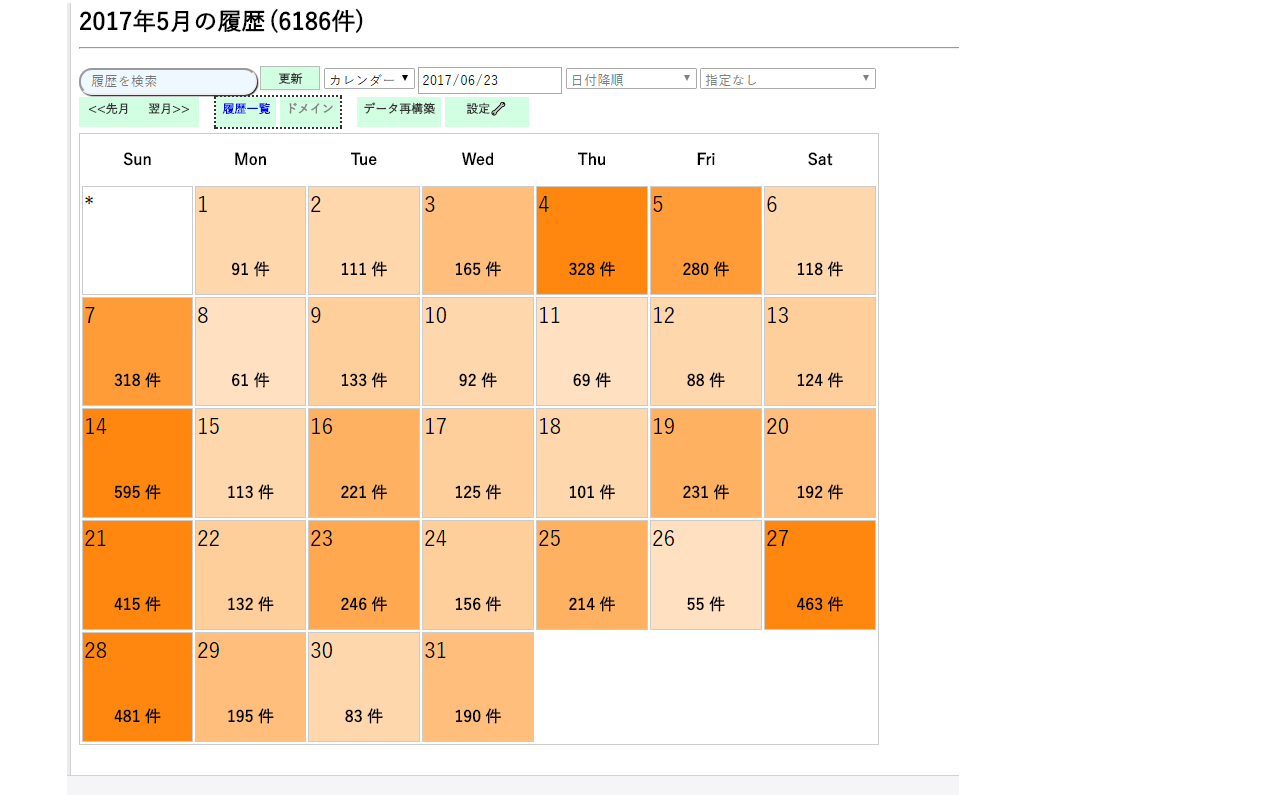
Task: Open May 18 cell with 101 件
Action: tap(592, 463)
